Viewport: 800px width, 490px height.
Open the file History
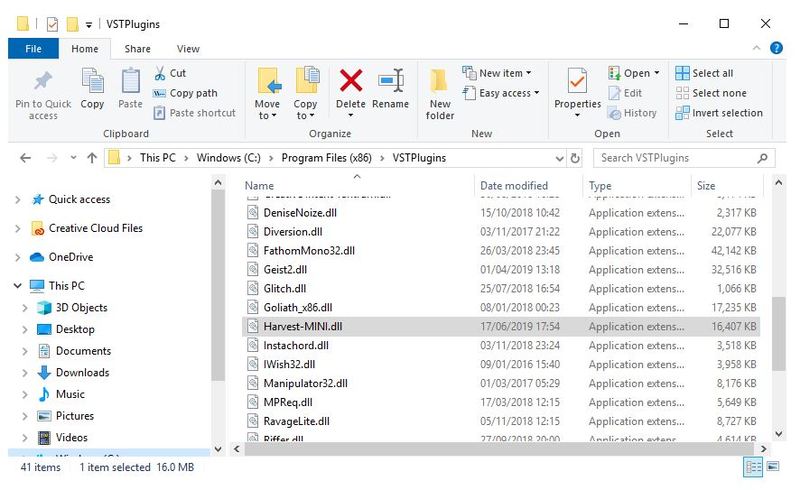click(x=632, y=113)
